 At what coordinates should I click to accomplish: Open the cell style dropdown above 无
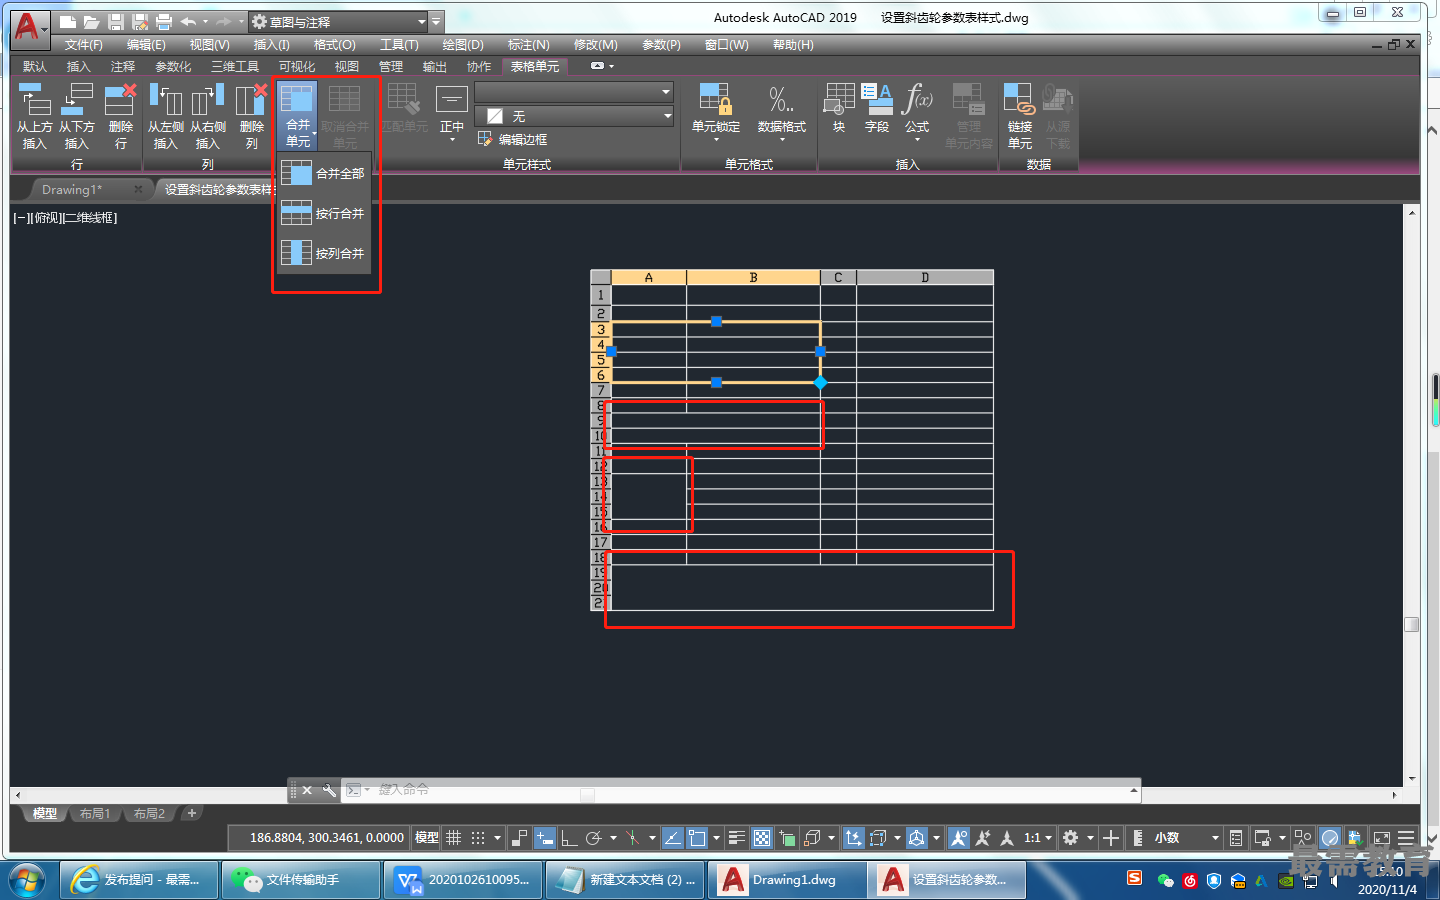click(574, 92)
